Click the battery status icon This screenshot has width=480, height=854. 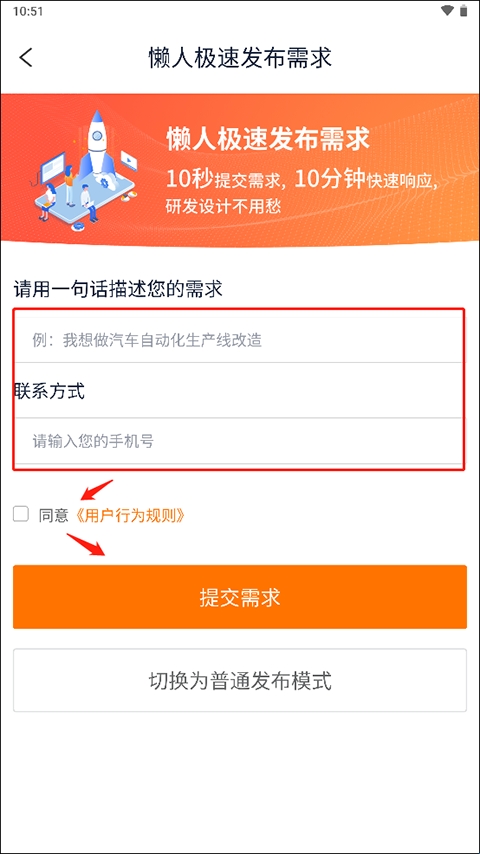[464, 10]
